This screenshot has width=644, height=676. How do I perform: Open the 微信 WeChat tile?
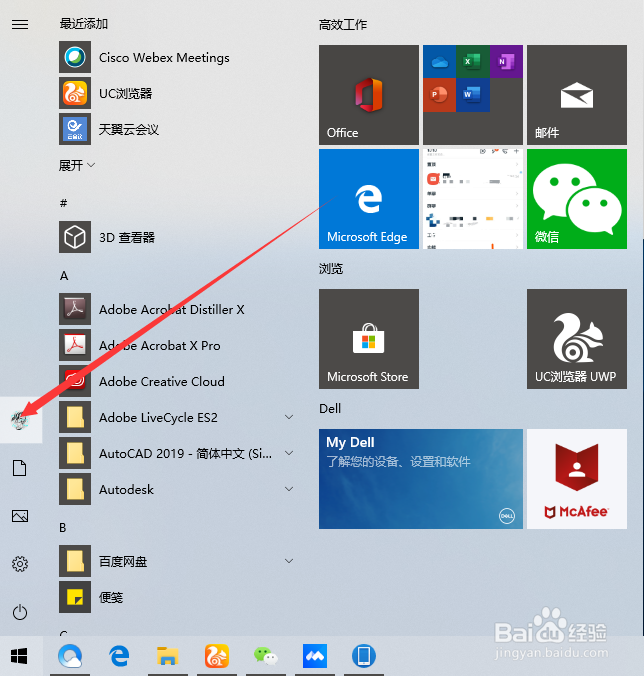[577, 199]
